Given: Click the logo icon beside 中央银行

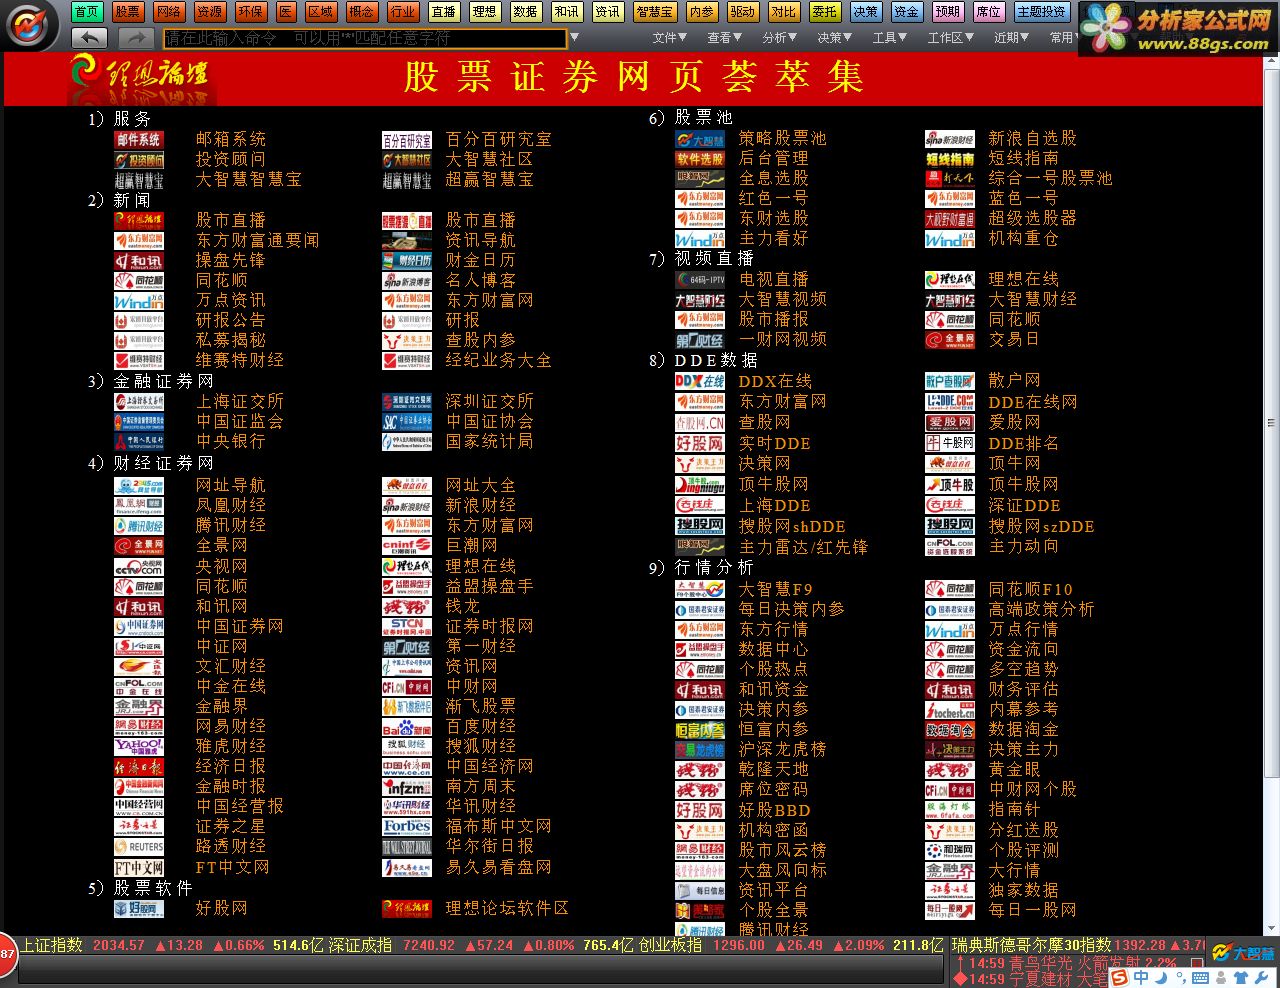Looking at the screenshot, I should pos(139,442).
